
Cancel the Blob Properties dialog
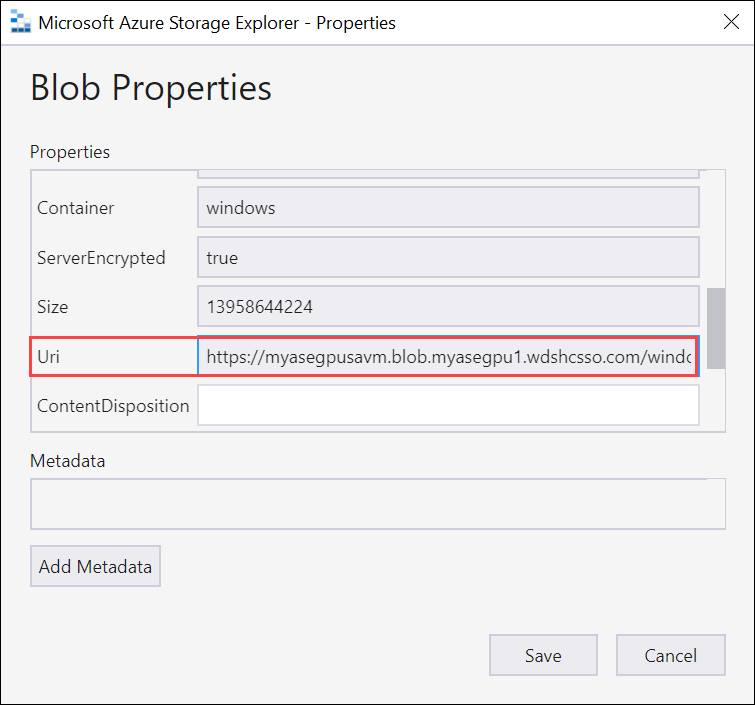671,655
